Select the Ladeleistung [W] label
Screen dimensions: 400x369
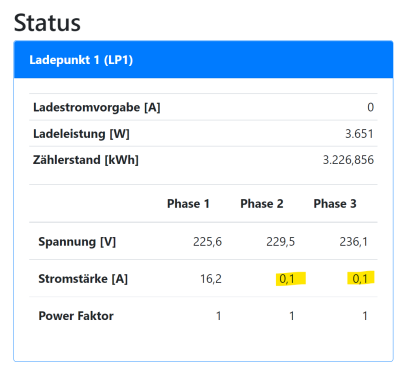pos(81,134)
